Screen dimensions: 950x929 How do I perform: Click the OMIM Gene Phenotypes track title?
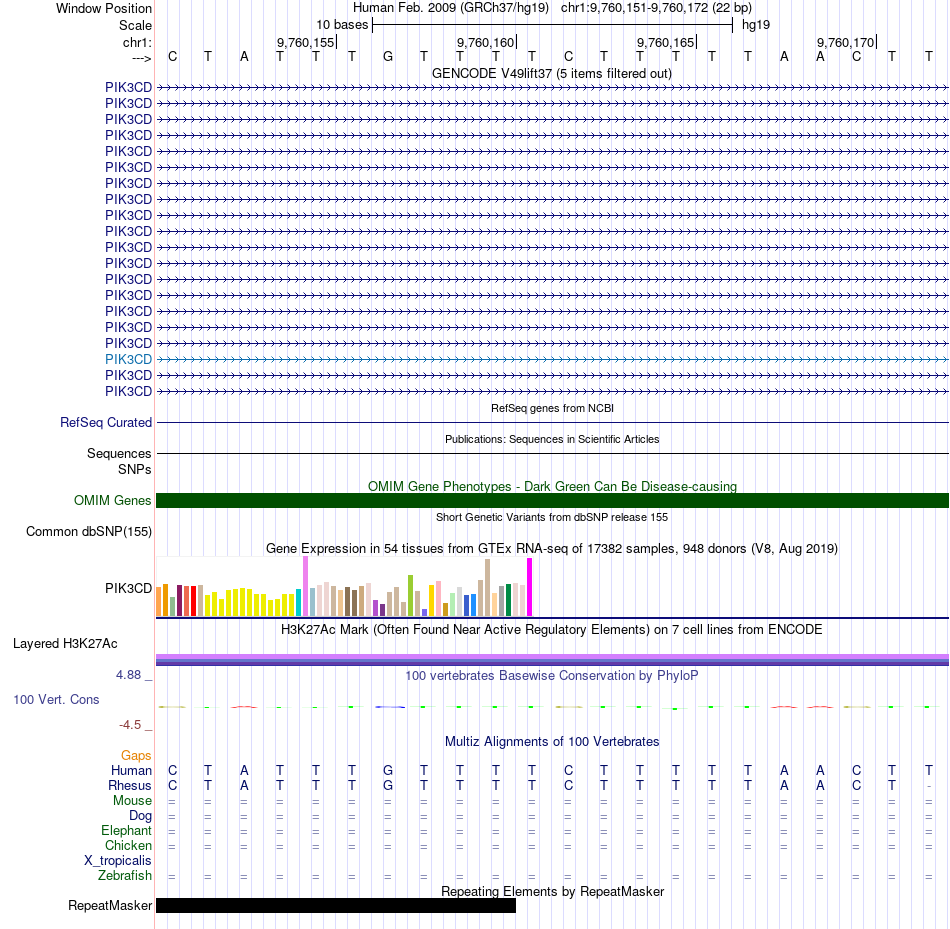553,486
